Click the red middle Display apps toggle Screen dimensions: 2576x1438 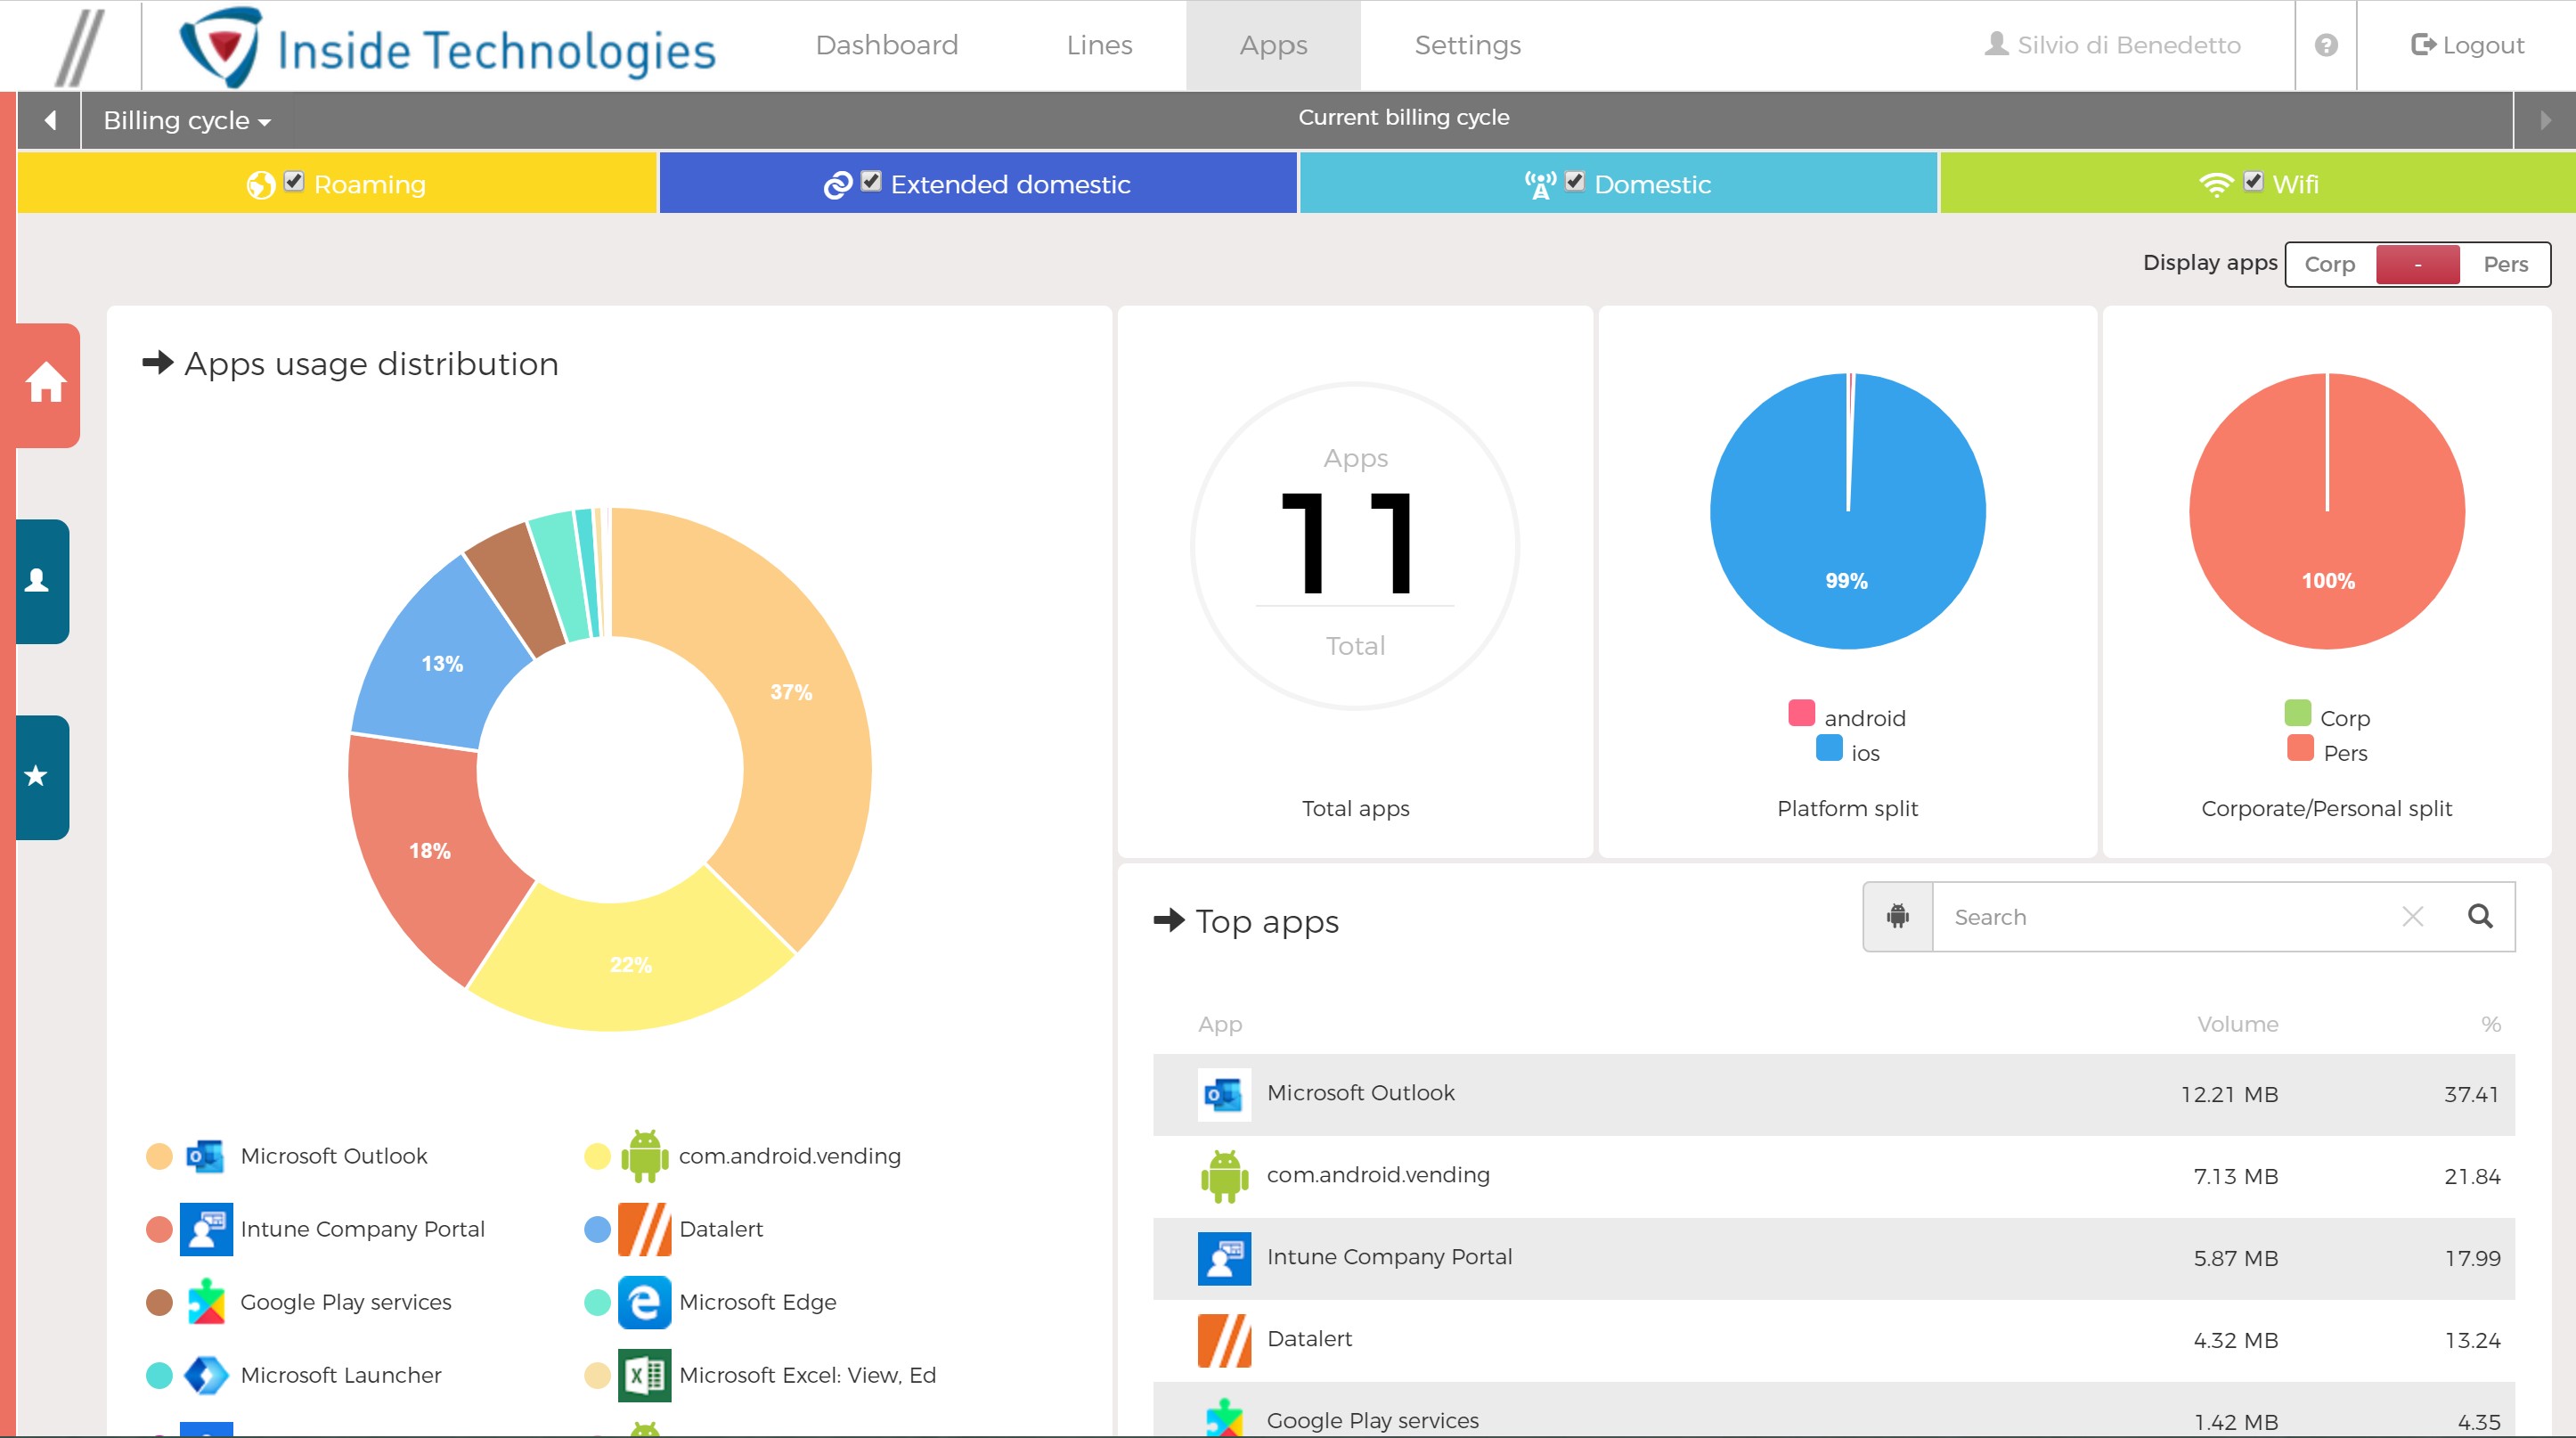(2418, 264)
